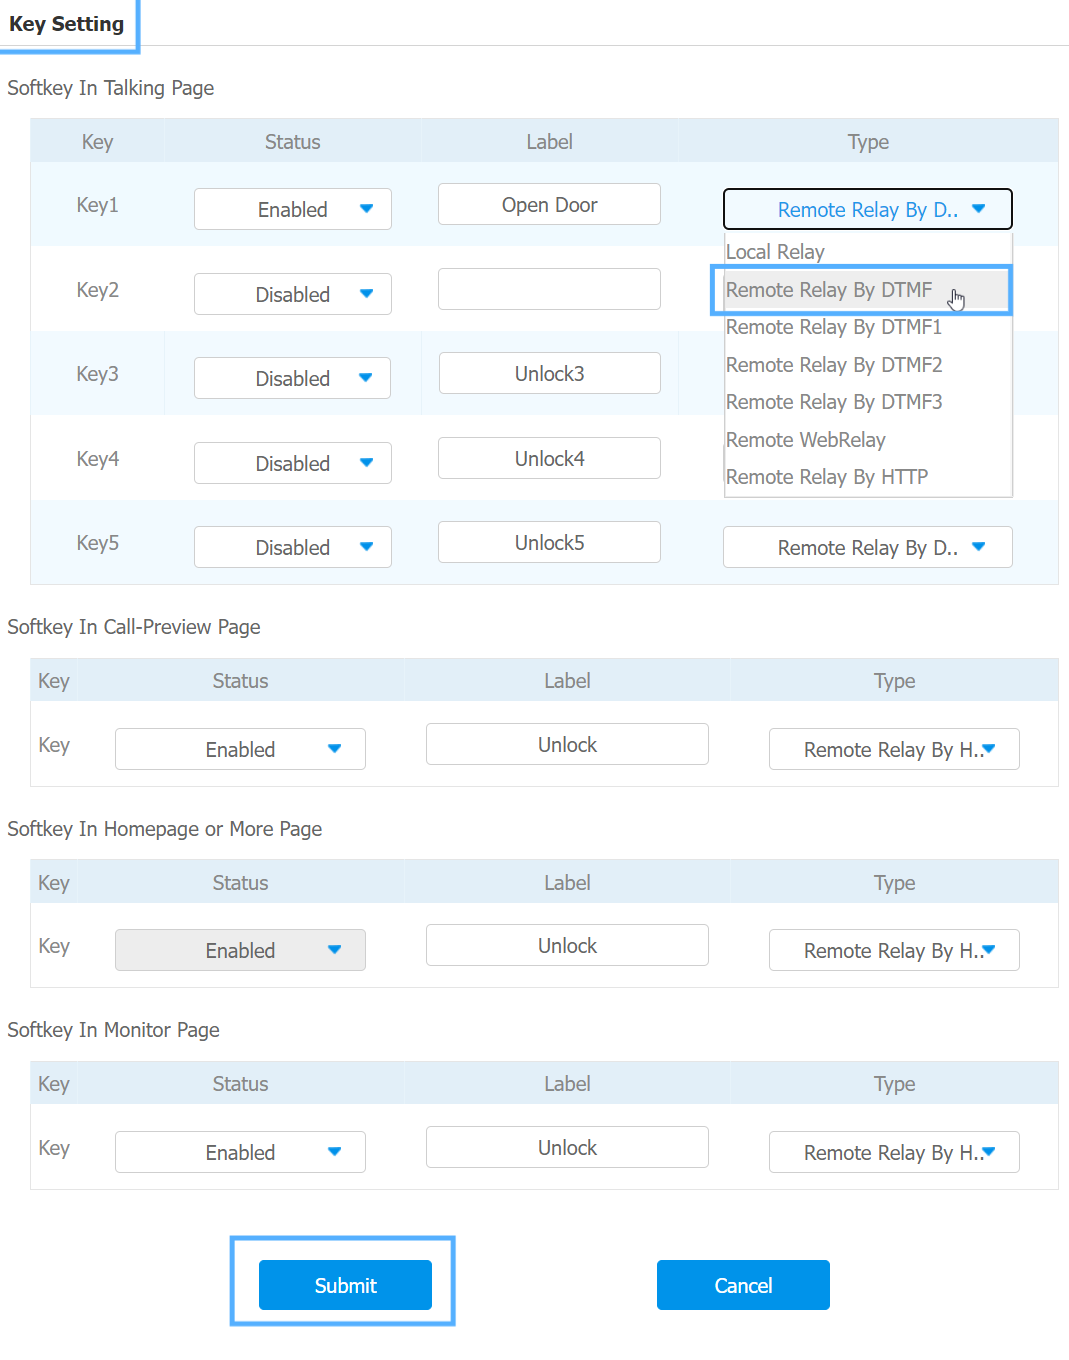Click the Submit button
The height and width of the screenshot is (1360, 1069).
coord(345,1285)
